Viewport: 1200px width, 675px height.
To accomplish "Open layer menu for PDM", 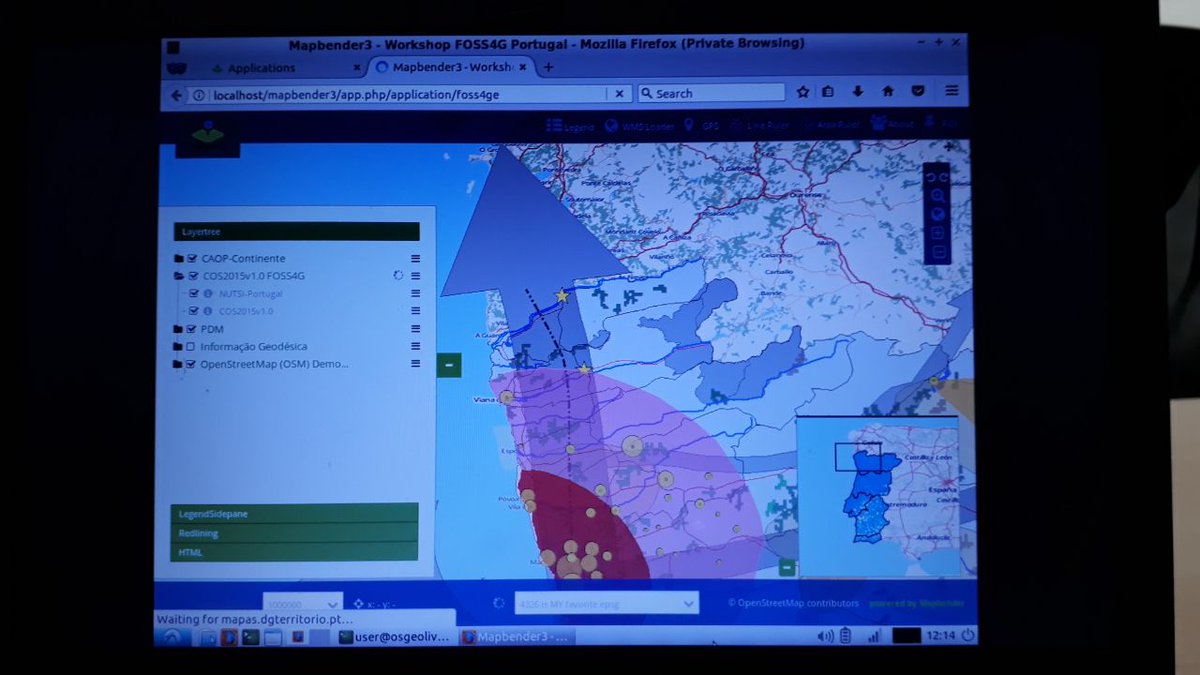I will click(x=415, y=328).
